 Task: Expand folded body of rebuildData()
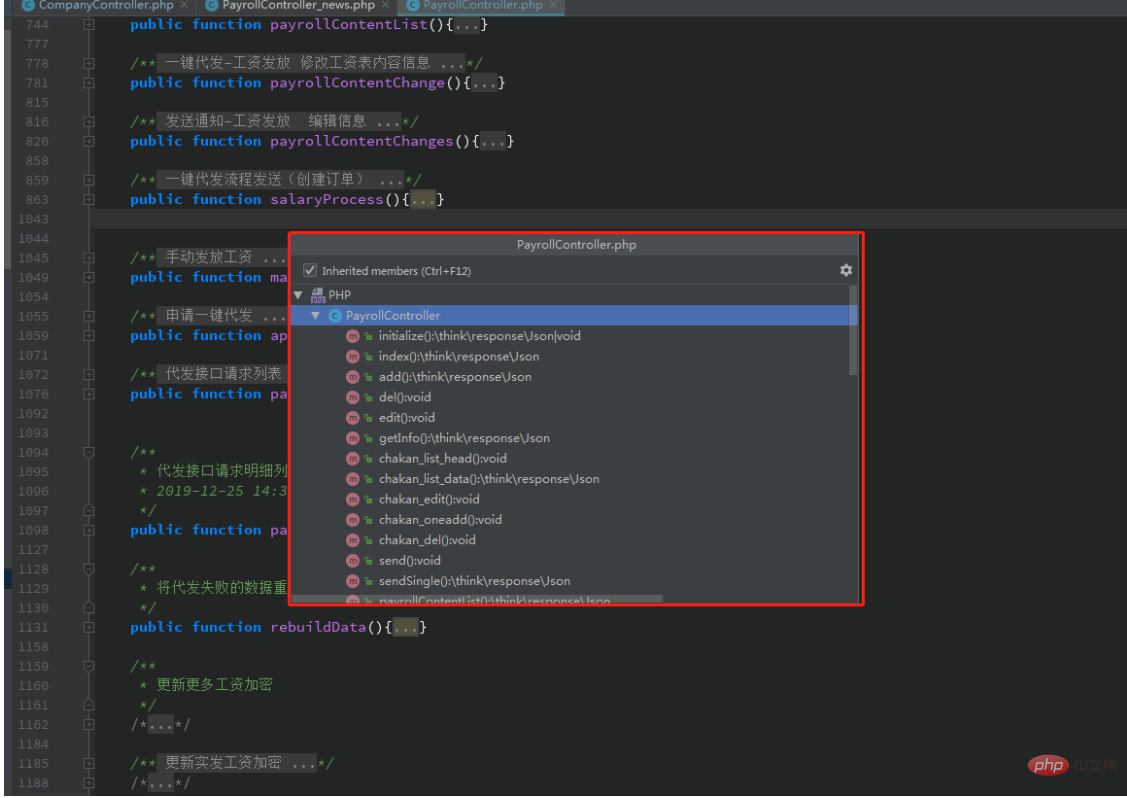click(406, 627)
